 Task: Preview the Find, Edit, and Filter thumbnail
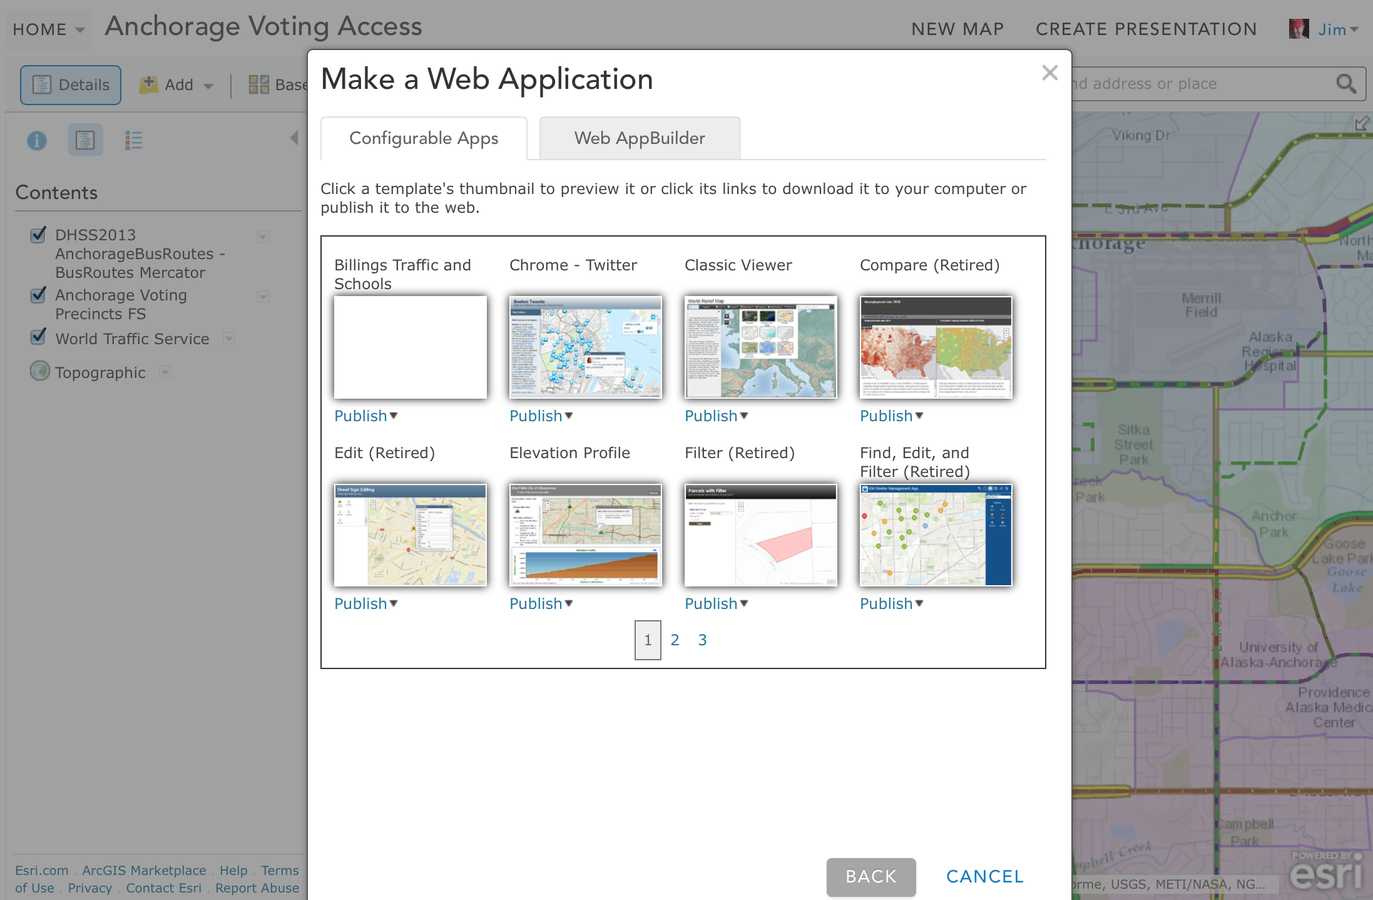point(936,535)
